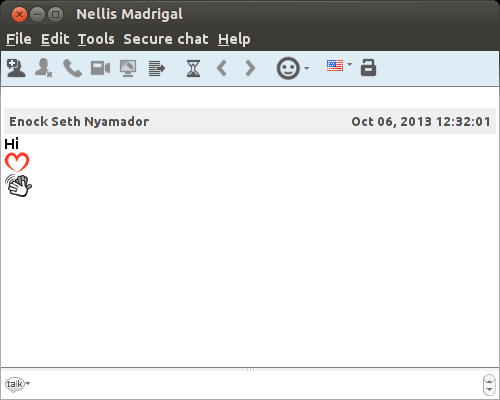Start a voice call with phone icon
This screenshot has height=400, width=500.
pyautogui.click(x=72, y=68)
